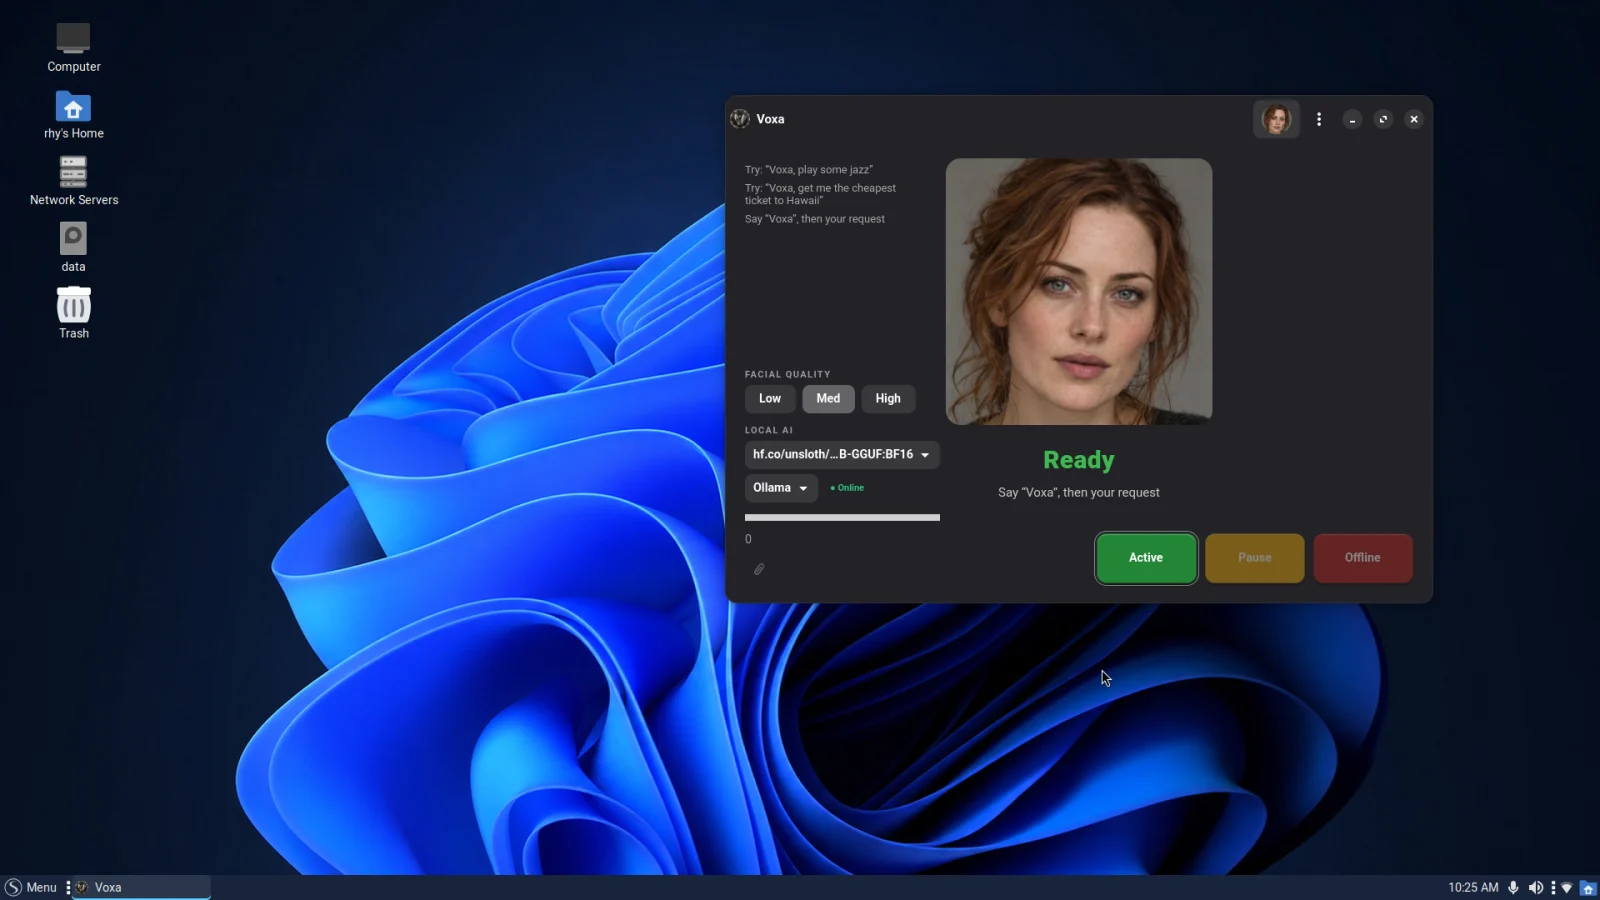Click the counter value 0
This screenshot has width=1600, height=900.
[x=748, y=539]
